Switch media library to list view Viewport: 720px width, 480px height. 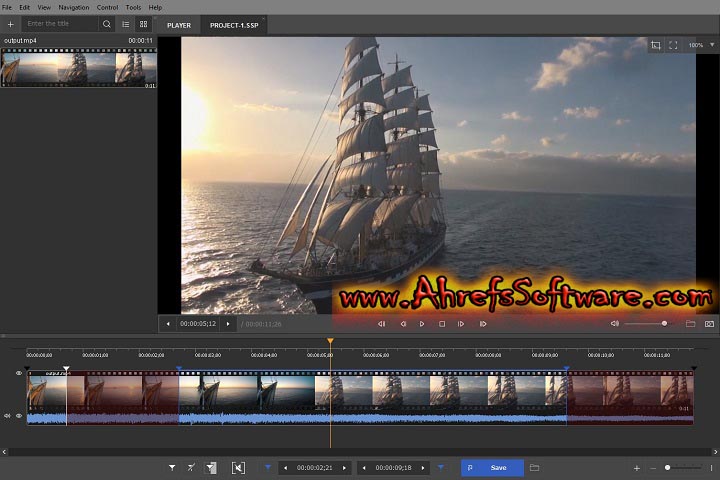tap(126, 23)
